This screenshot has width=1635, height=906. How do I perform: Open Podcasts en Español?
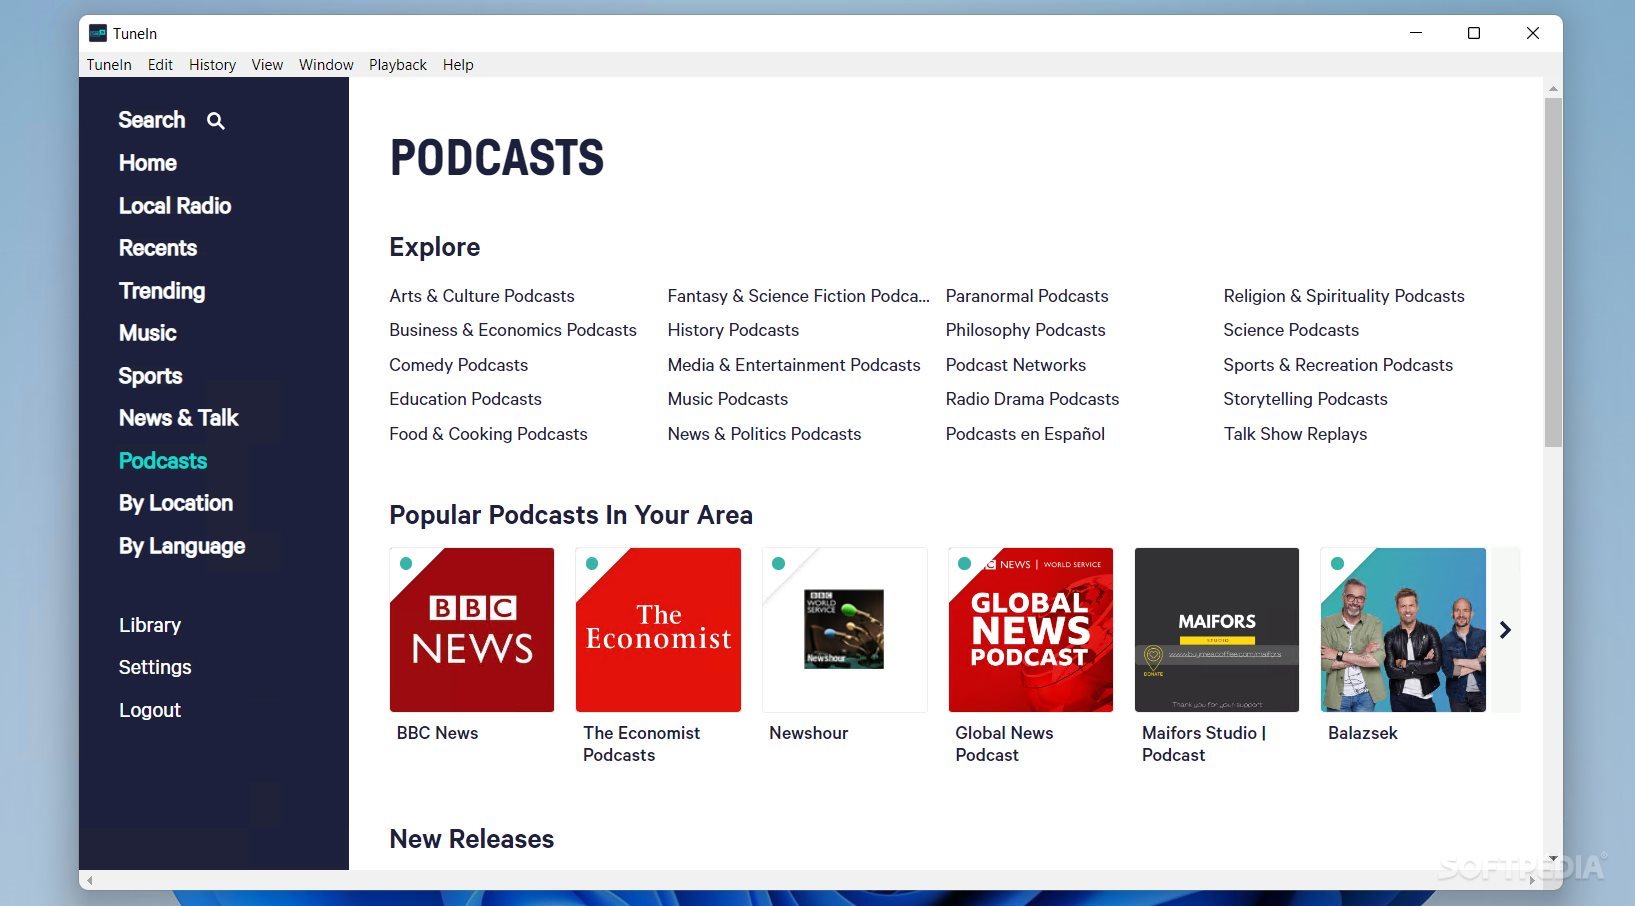(x=1026, y=434)
